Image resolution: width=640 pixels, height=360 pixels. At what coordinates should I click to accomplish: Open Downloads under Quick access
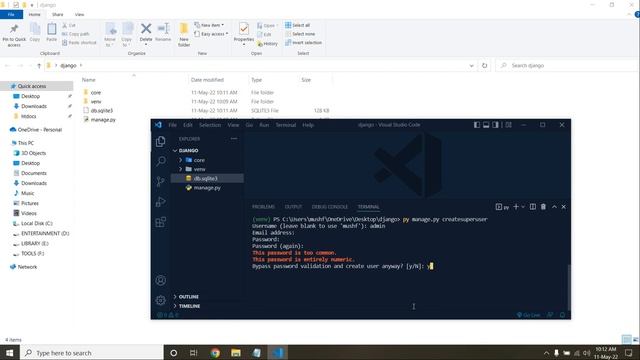pyautogui.click(x=34, y=106)
